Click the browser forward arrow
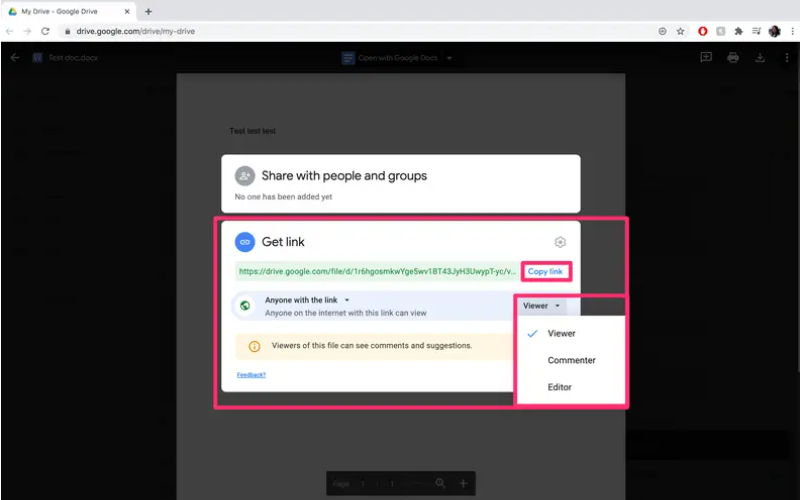This screenshot has width=802, height=500. click(27, 31)
